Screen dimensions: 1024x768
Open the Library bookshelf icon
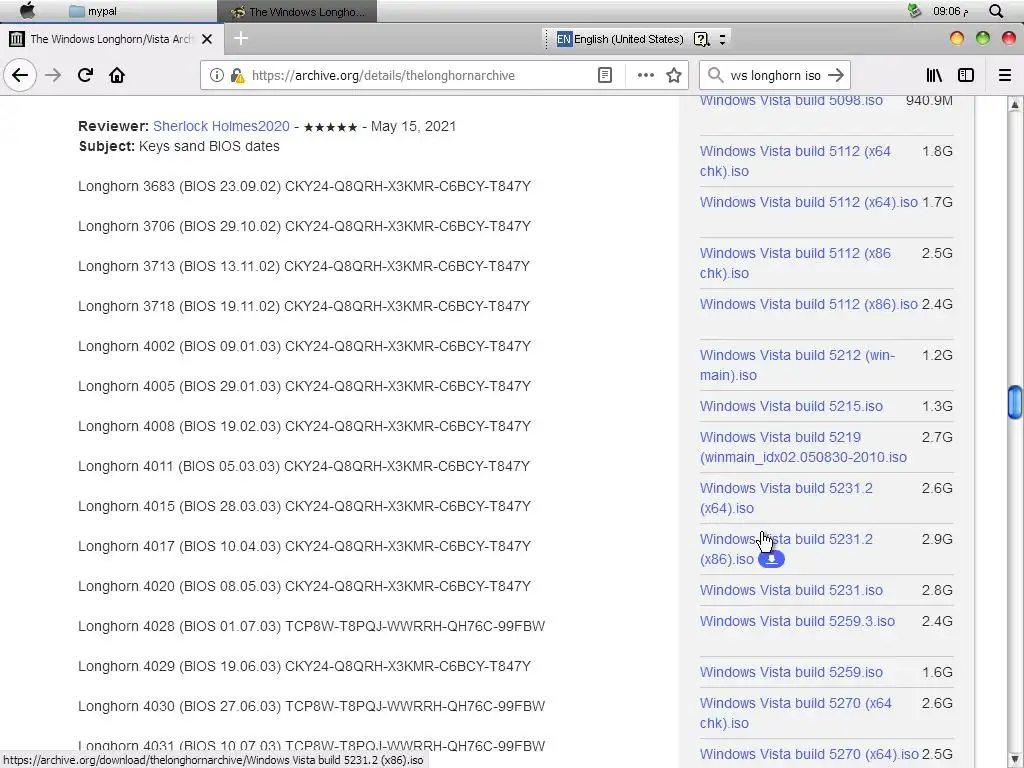pyautogui.click(x=934, y=75)
